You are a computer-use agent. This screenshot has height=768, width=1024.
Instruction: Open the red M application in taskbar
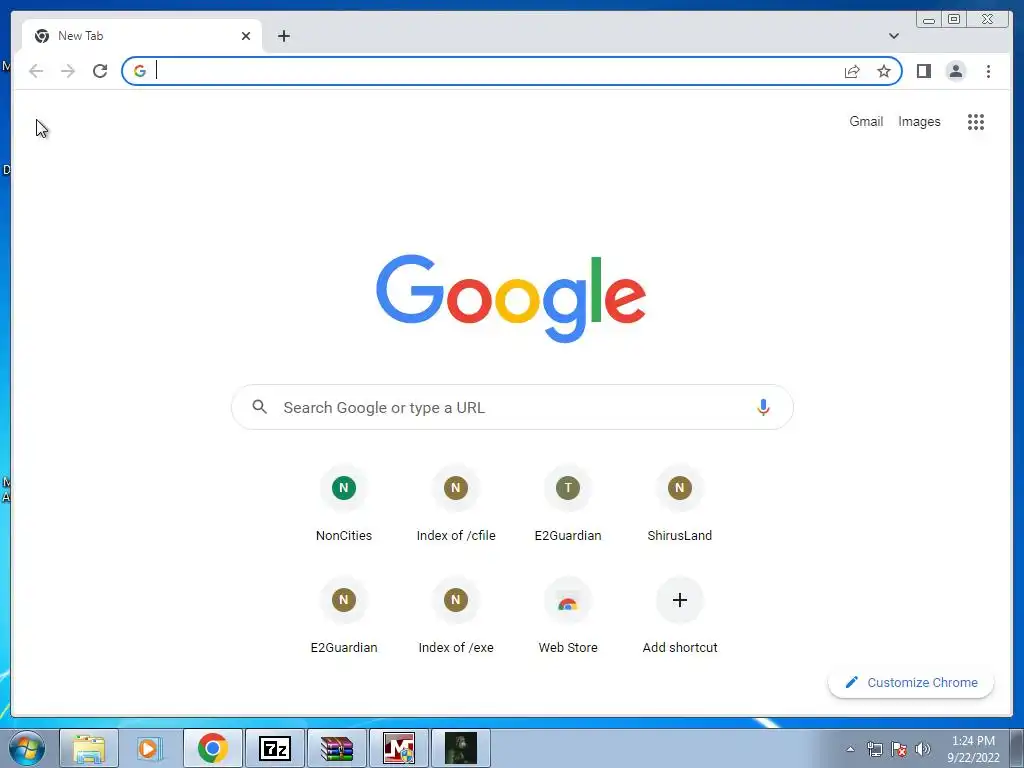(398, 748)
